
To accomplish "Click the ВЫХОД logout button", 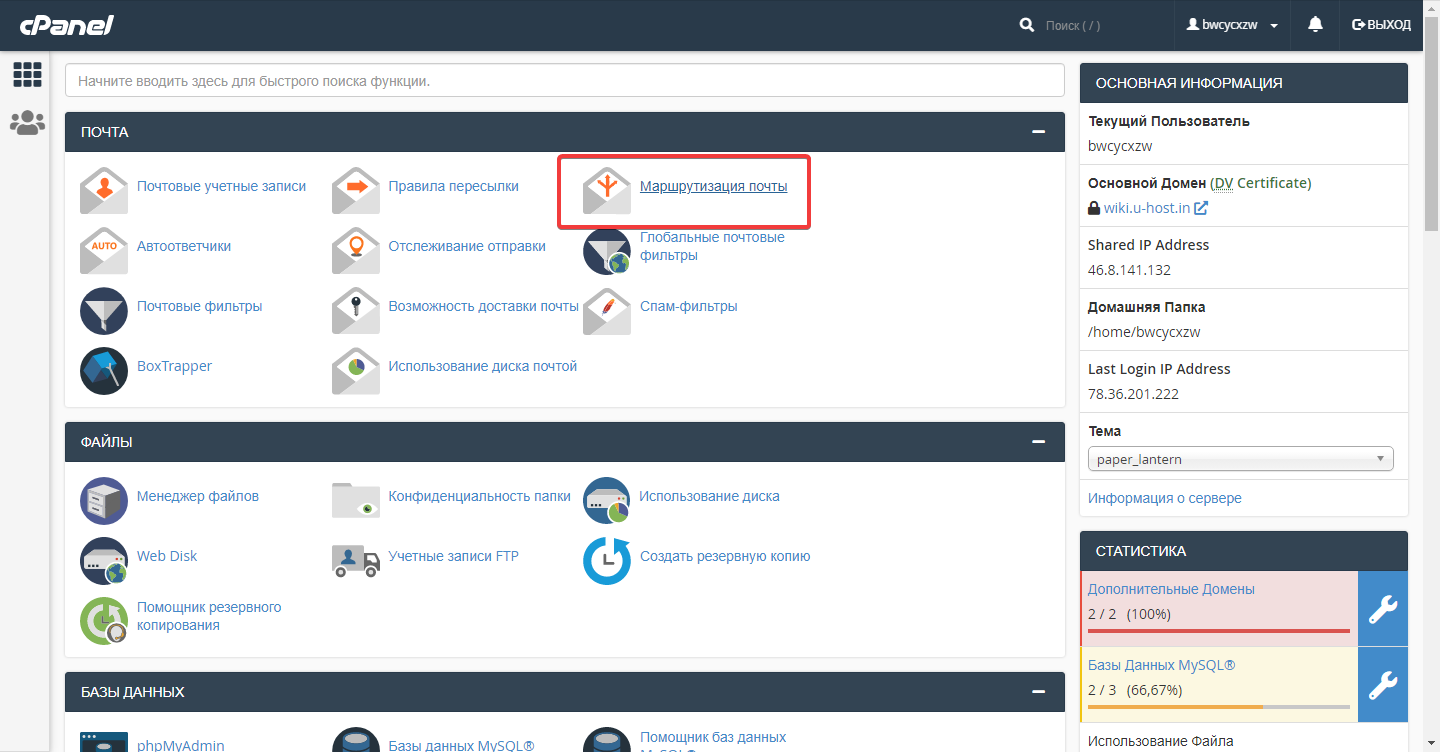I will click(x=1381, y=25).
